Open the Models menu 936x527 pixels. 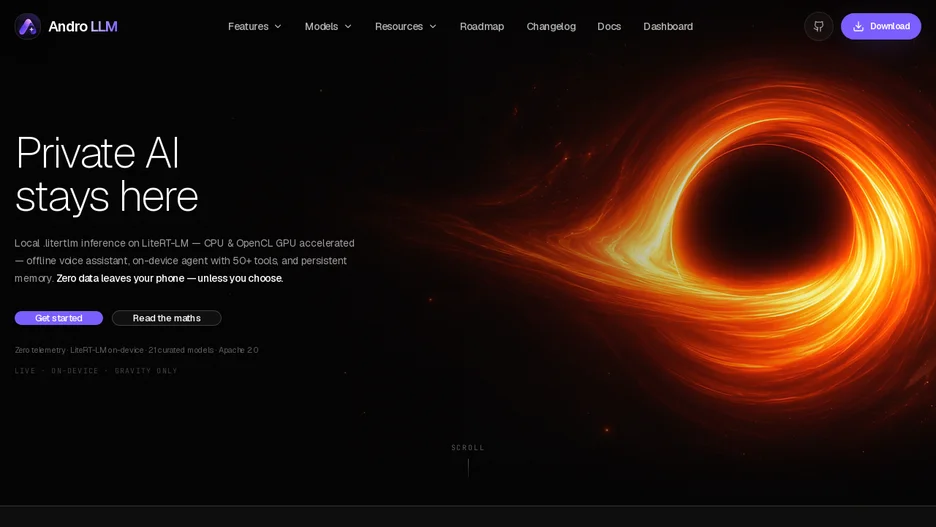[x=328, y=26]
